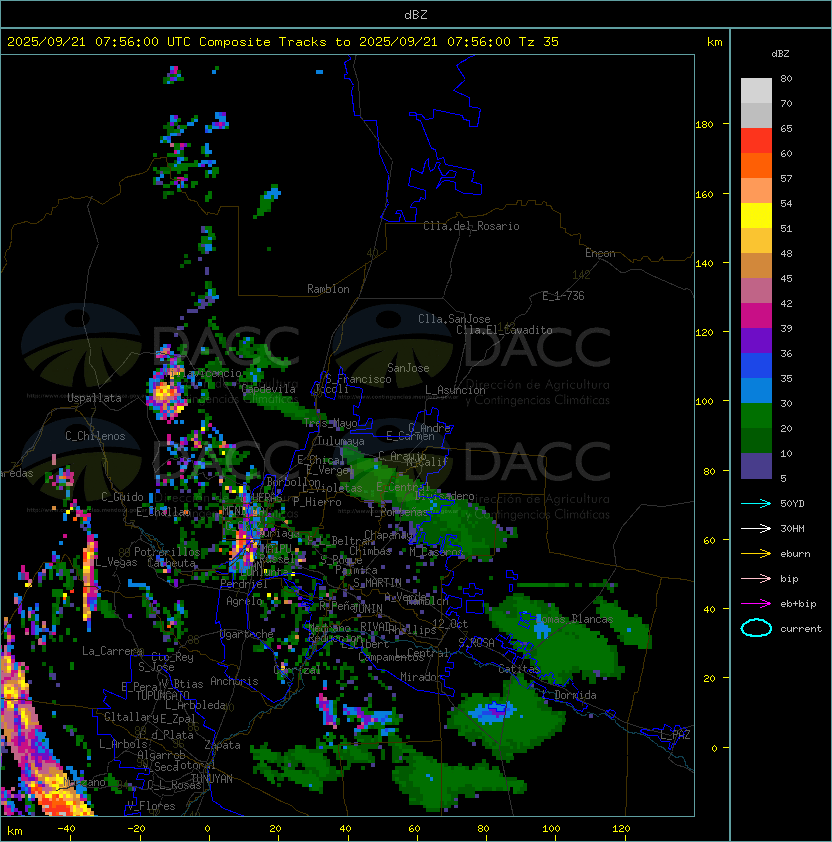Click the dBZ title at the top
This screenshot has width=832, height=842.
click(x=416, y=15)
